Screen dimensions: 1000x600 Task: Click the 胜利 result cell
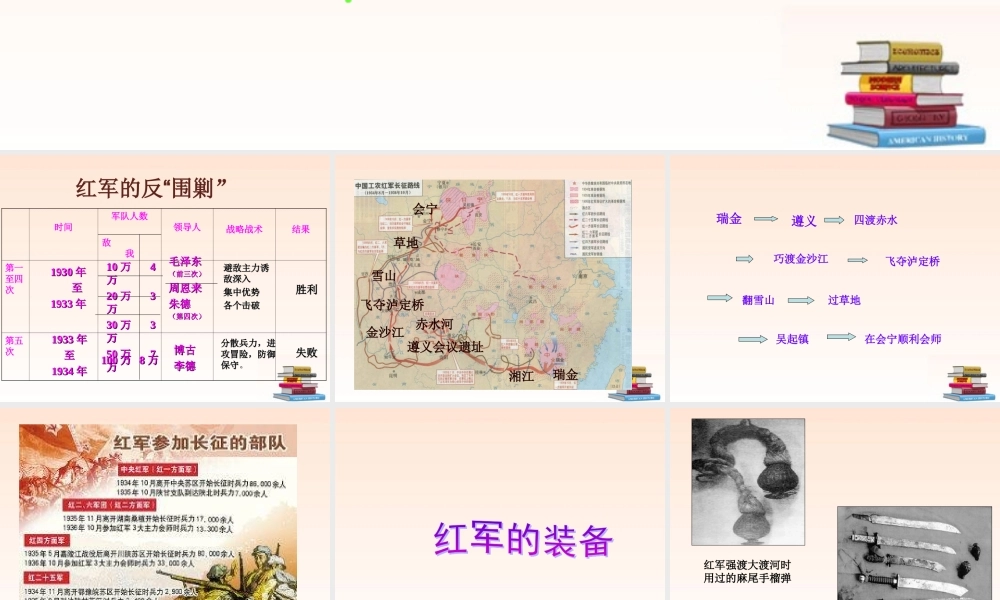(306, 289)
